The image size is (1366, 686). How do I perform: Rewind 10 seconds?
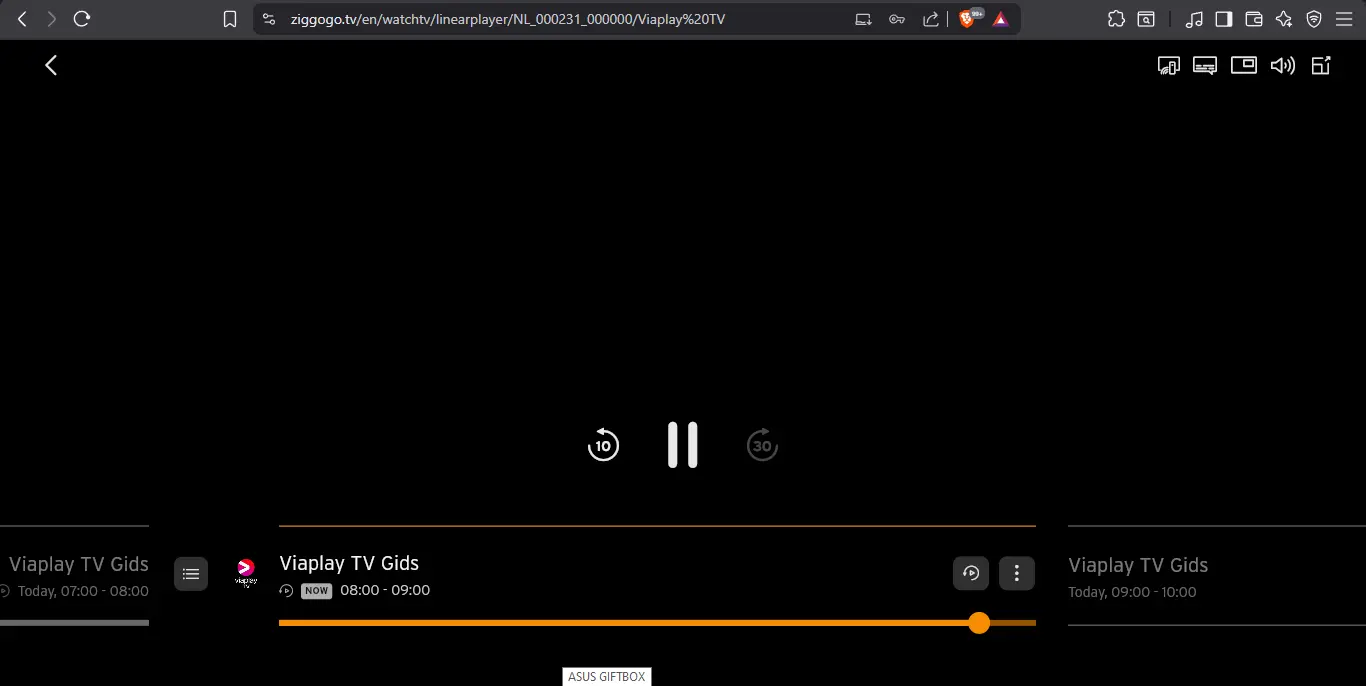click(x=603, y=444)
